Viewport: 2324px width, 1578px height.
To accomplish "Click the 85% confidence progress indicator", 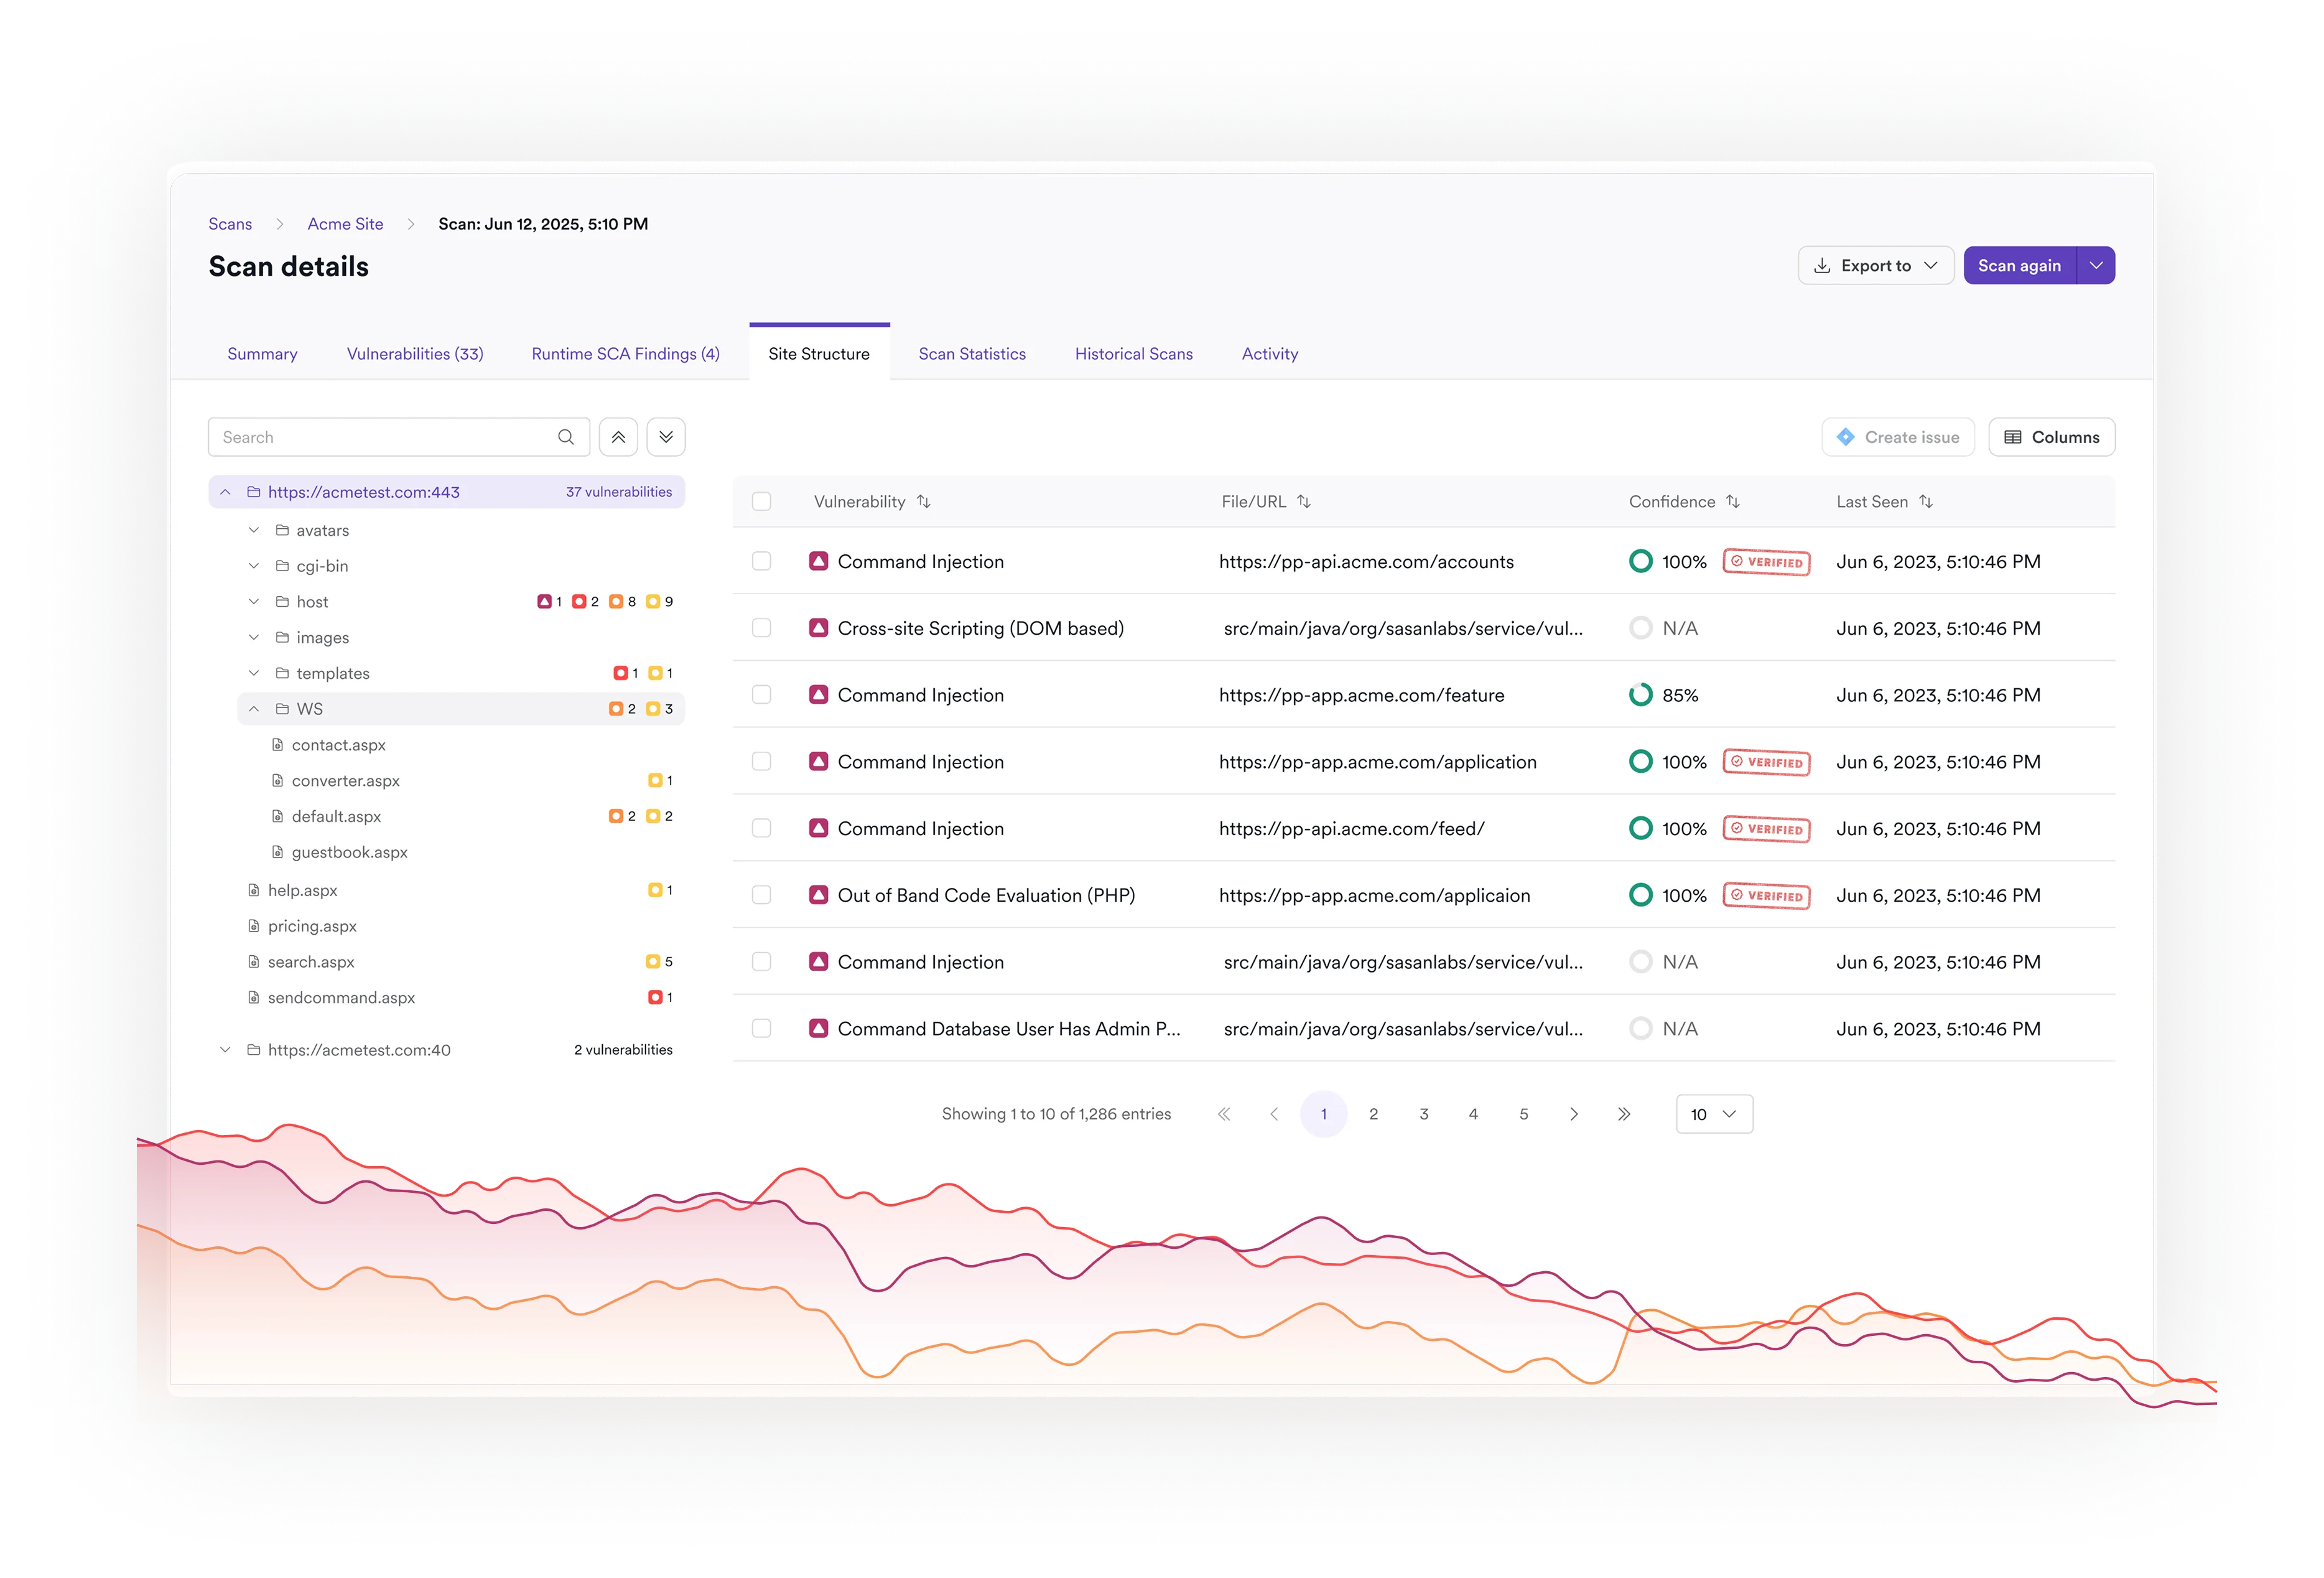I will pyautogui.click(x=1641, y=695).
